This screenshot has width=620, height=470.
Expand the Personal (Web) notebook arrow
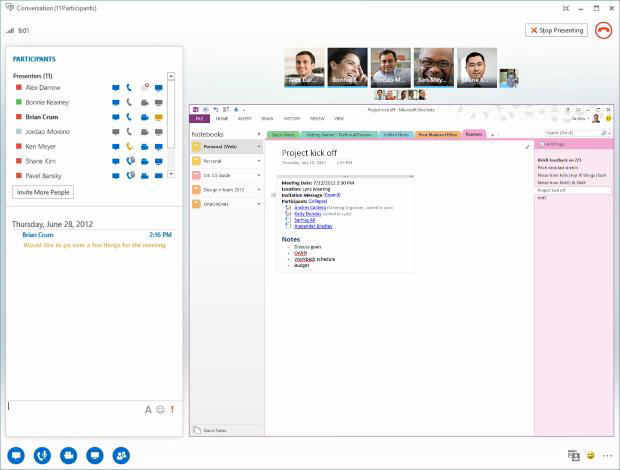(259, 147)
